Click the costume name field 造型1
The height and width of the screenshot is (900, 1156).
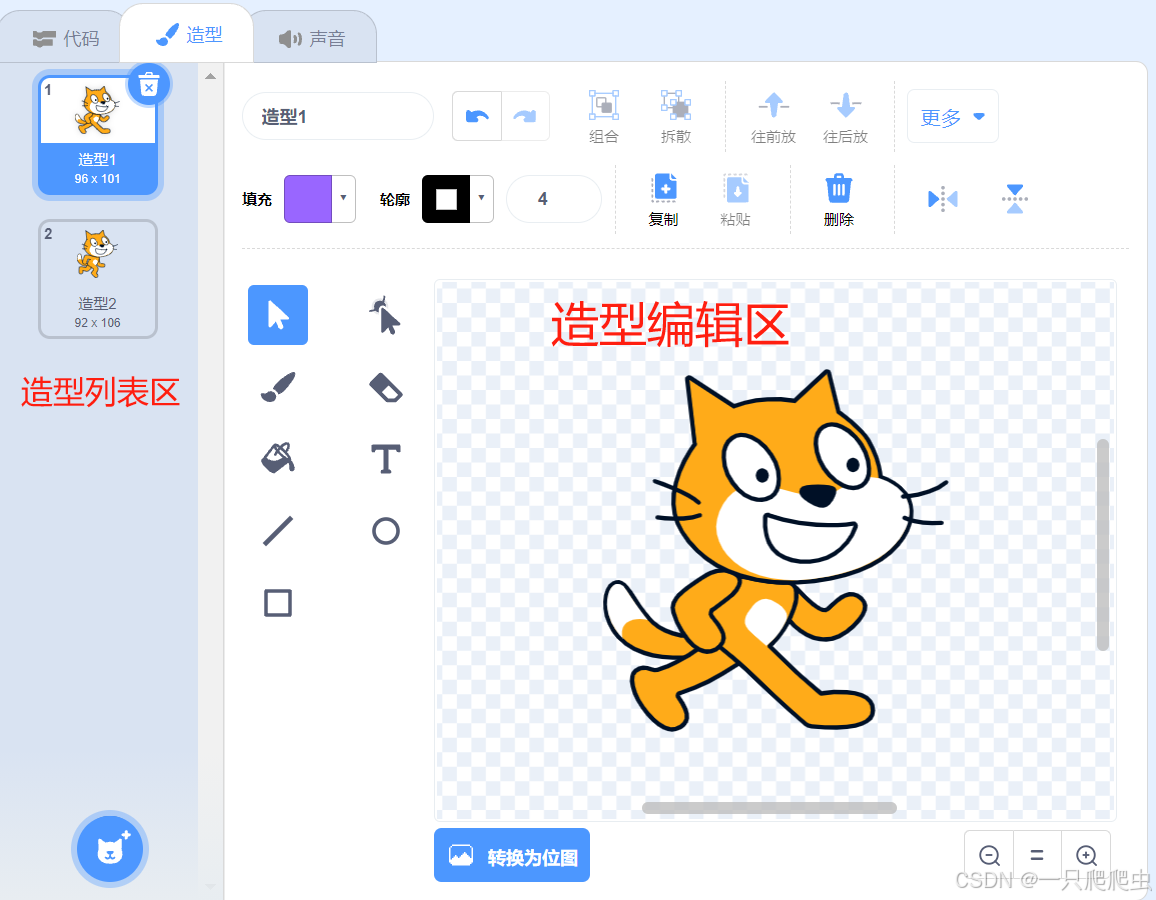click(x=338, y=116)
